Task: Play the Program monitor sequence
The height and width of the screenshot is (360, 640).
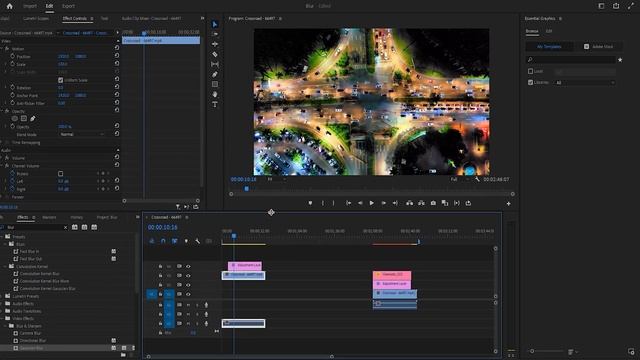Action: coord(371,203)
